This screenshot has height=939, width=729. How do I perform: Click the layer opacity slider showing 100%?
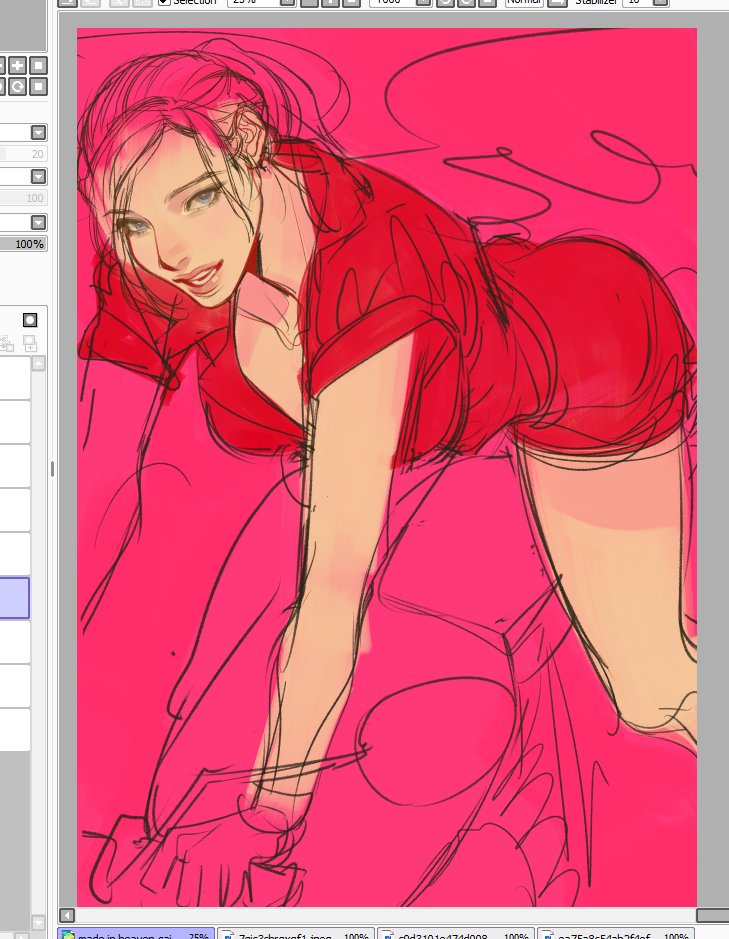point(23,244)
